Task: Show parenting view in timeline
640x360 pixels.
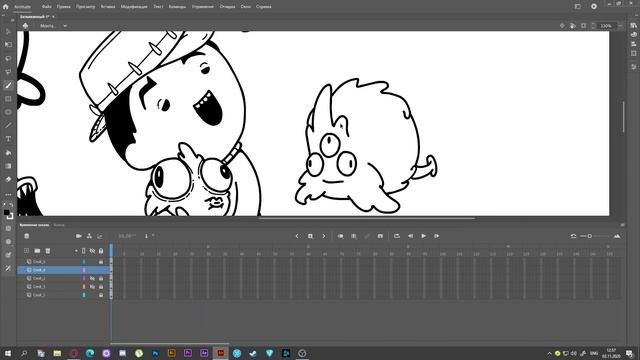Action: tap(89, 236)
